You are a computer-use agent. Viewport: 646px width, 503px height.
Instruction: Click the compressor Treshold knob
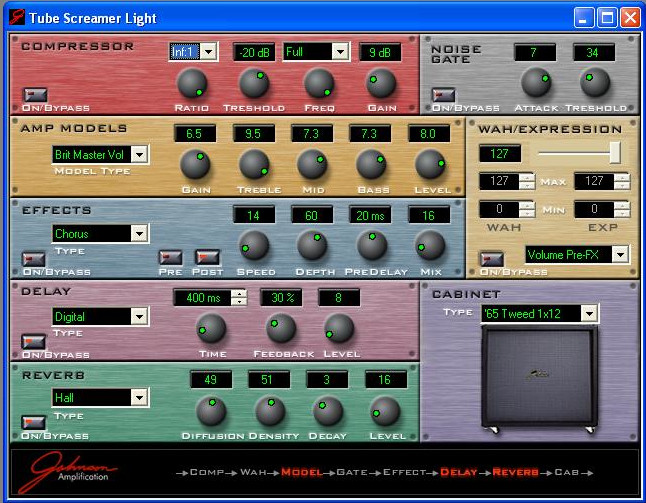pyautogui.click(x=254, y=84)
